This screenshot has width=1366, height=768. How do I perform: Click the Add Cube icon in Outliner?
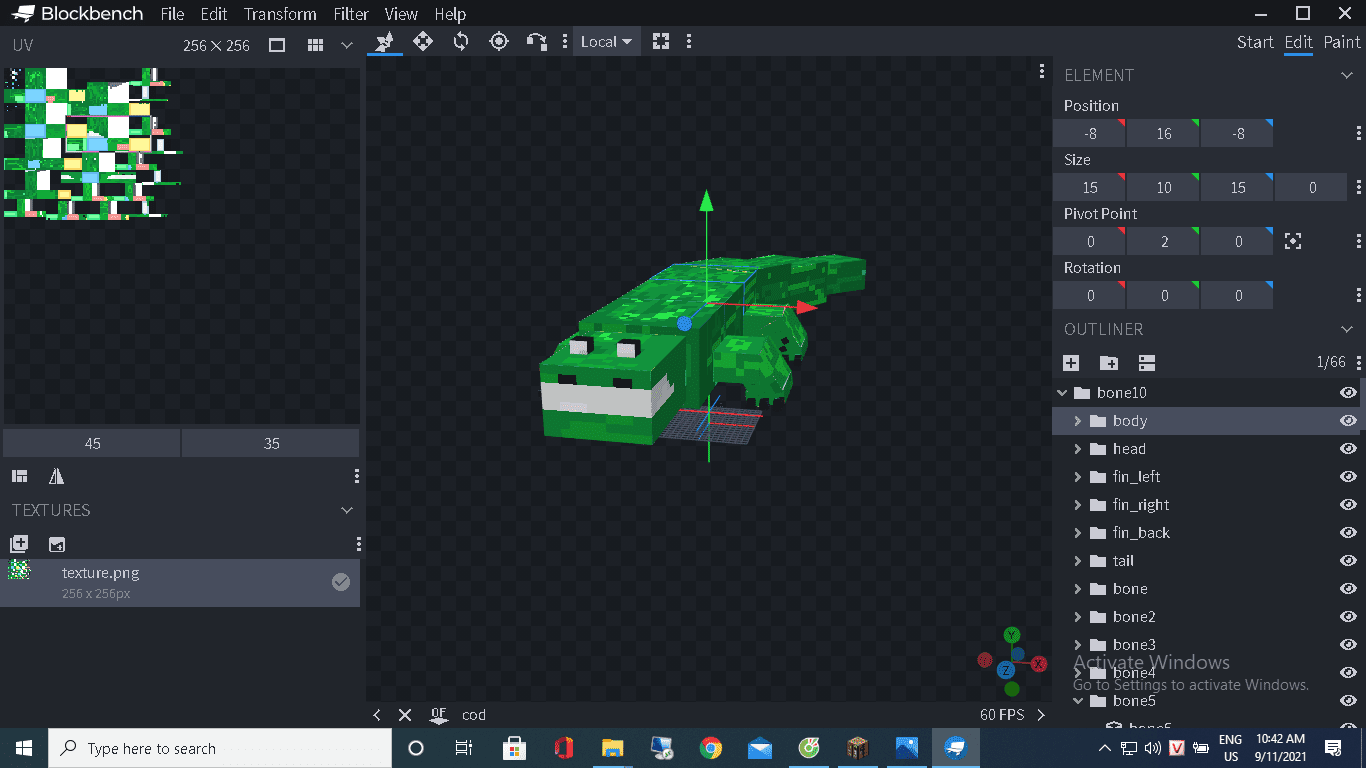pyautogui.click(x=1071, y=363)
